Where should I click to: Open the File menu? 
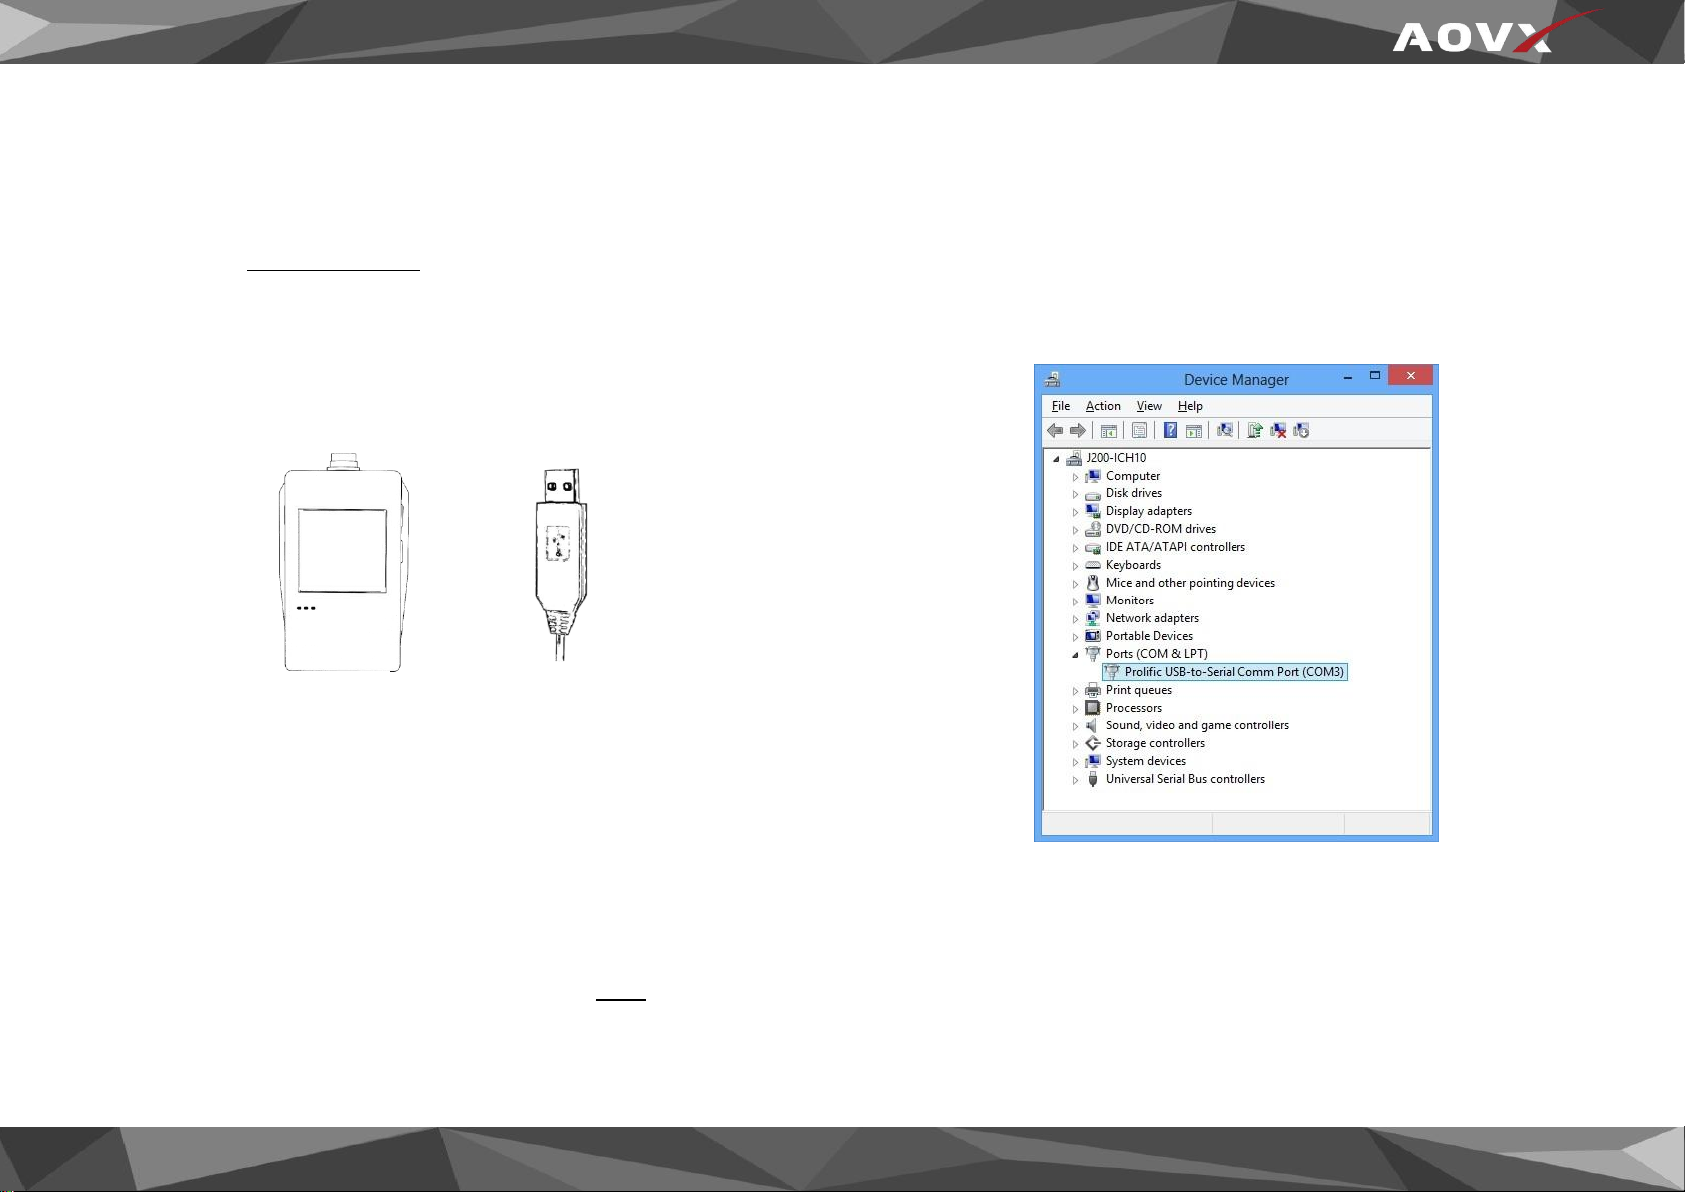(1061, 406)
